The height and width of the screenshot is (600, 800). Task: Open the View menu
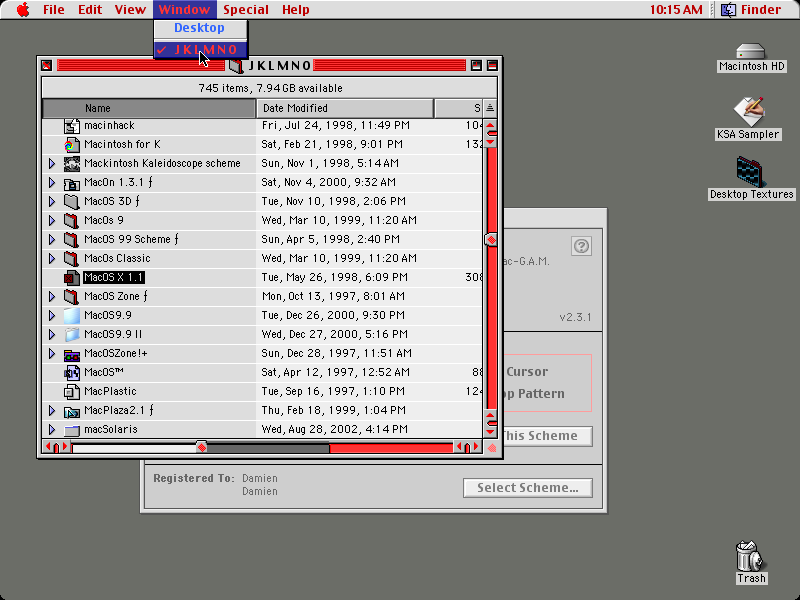pyautogui.click(x=130, y=10)
